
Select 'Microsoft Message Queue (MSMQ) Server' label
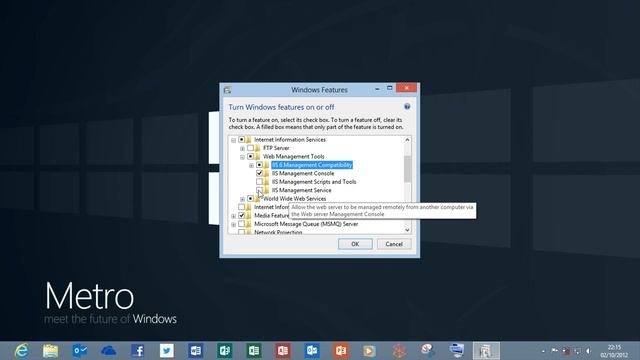point(306,224)
